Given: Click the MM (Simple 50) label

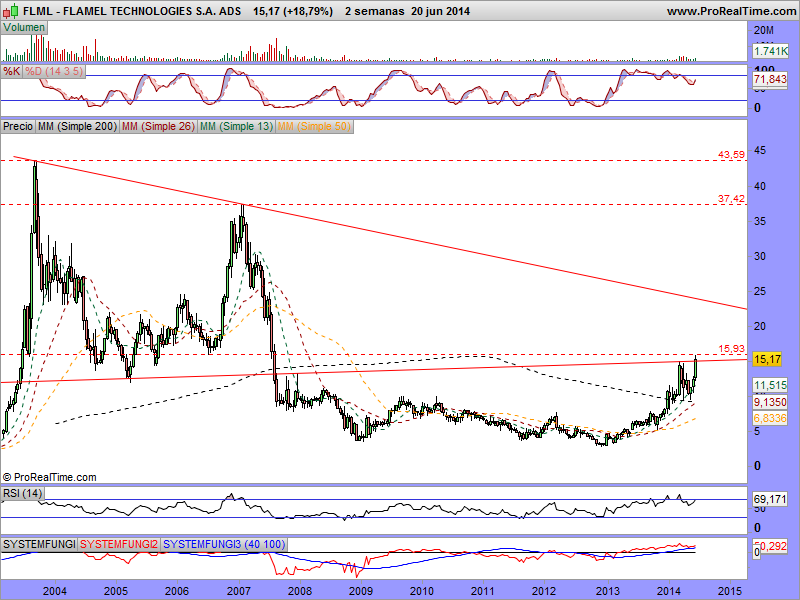Looking at the screenshot, I should (x=314, y=126).
